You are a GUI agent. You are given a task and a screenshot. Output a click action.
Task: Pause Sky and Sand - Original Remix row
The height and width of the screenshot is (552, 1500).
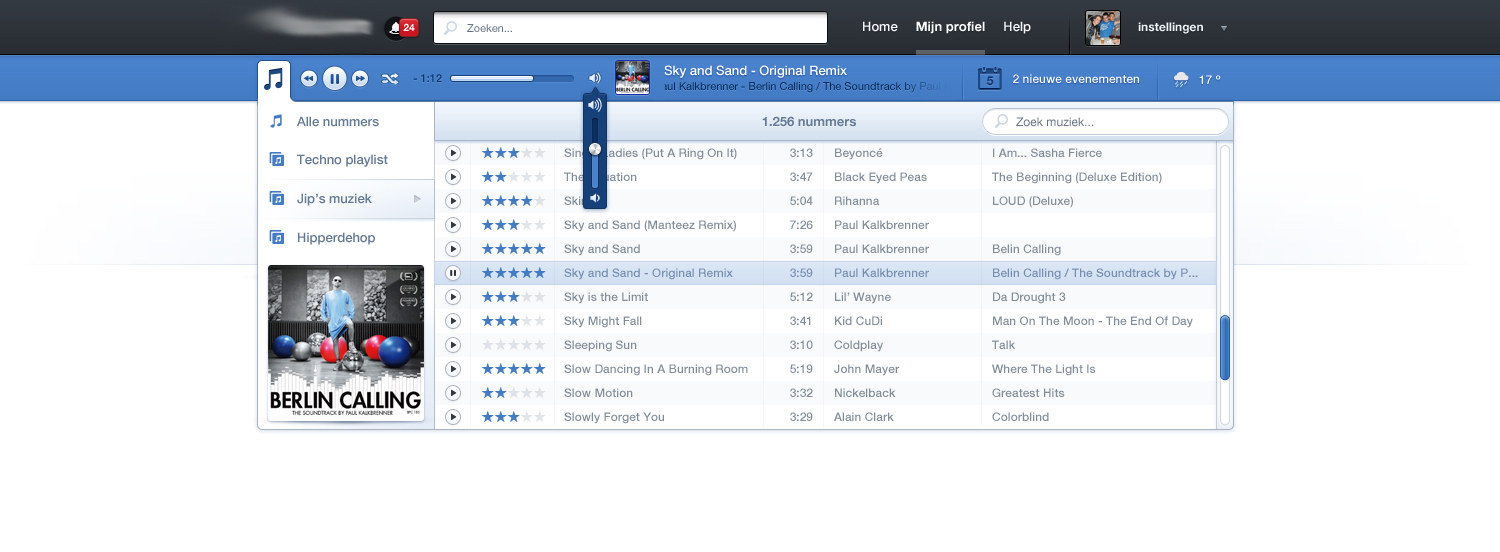(453, 273)
